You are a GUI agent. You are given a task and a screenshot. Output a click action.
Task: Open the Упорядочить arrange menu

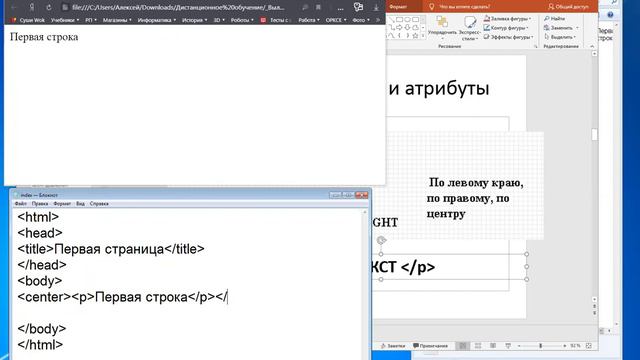442,28
